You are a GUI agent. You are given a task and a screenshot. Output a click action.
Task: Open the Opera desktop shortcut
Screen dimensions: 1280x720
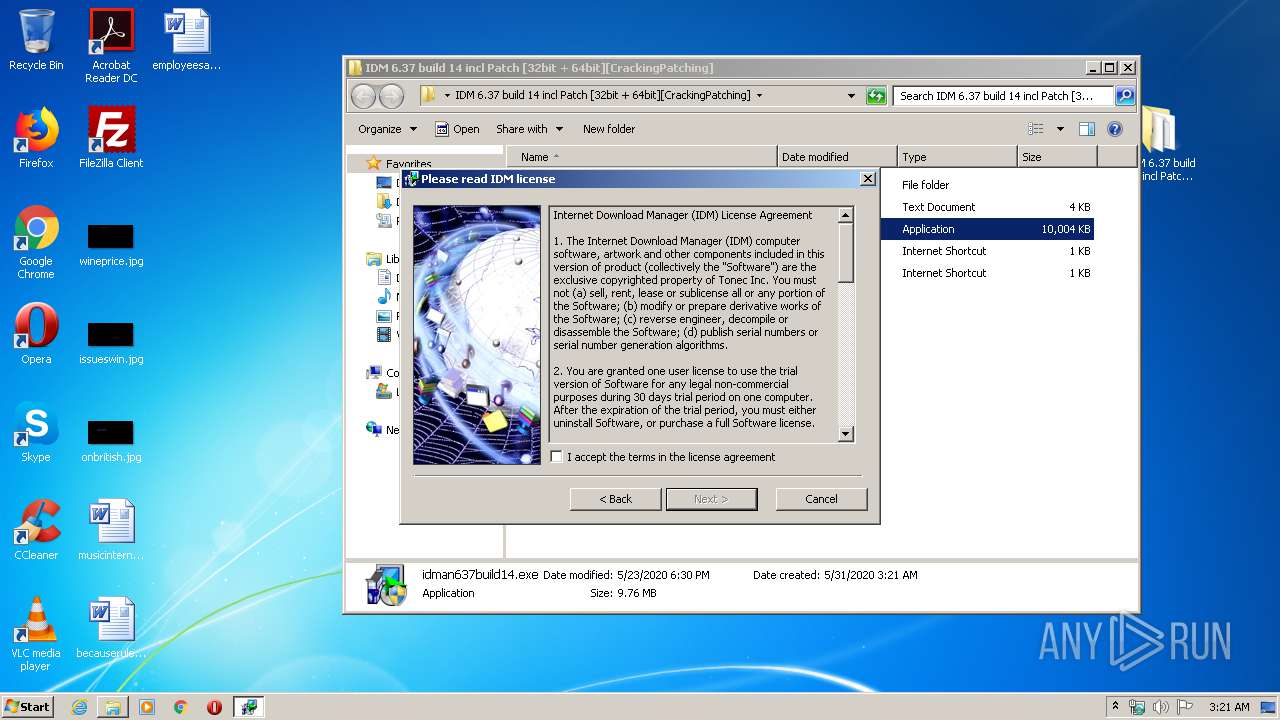coord(36,334)
